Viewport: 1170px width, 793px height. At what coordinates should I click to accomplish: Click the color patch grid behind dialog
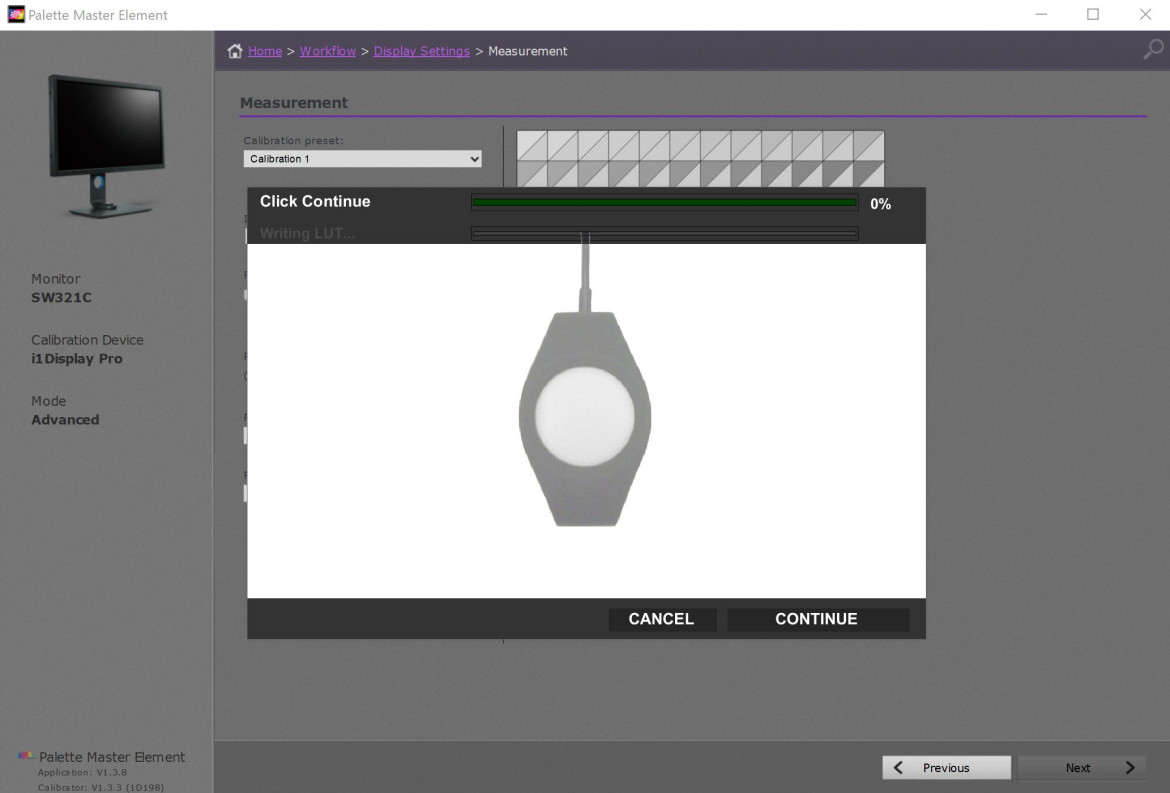pos(700,159)
